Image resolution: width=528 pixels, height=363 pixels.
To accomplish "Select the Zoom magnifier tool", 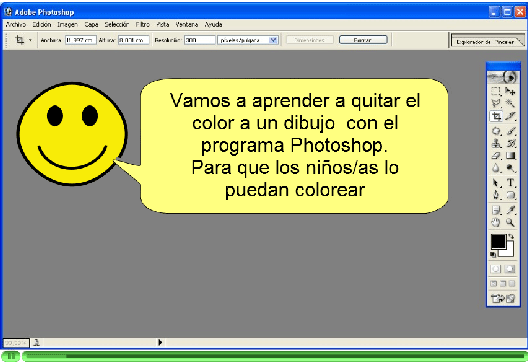I will click(x=510, y=222).
